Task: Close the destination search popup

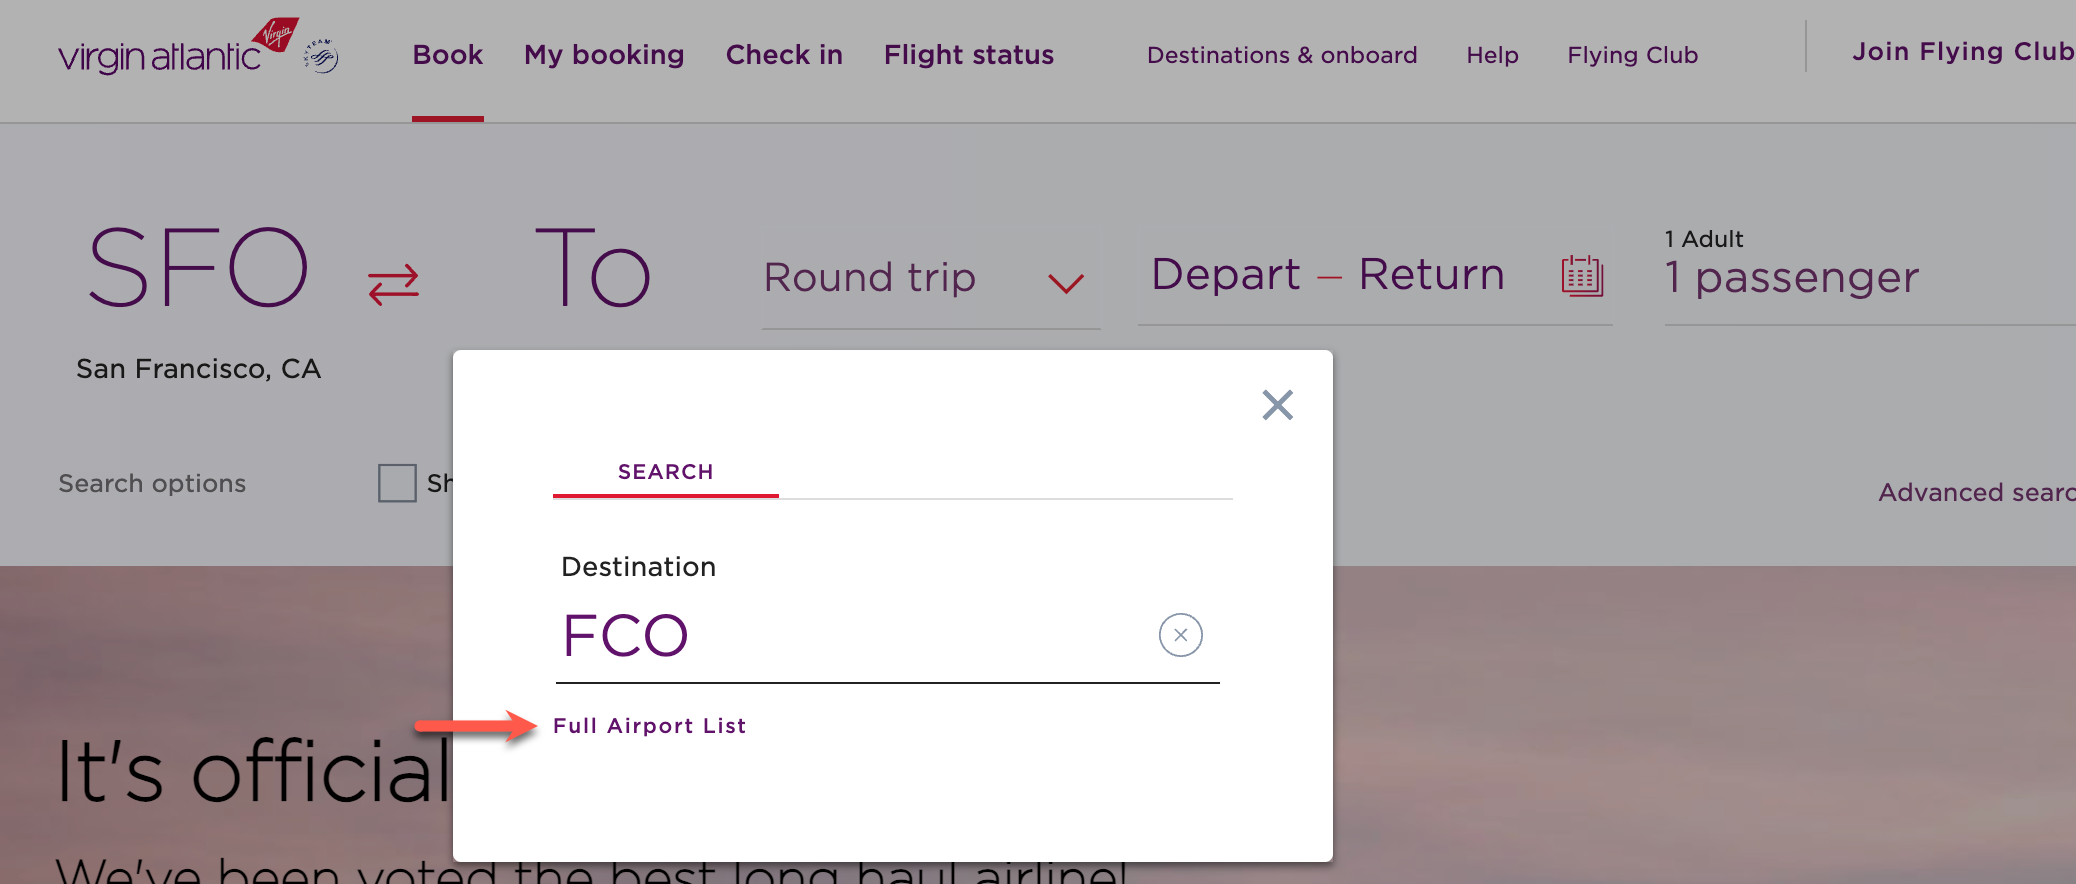Action: point(1277,405)
